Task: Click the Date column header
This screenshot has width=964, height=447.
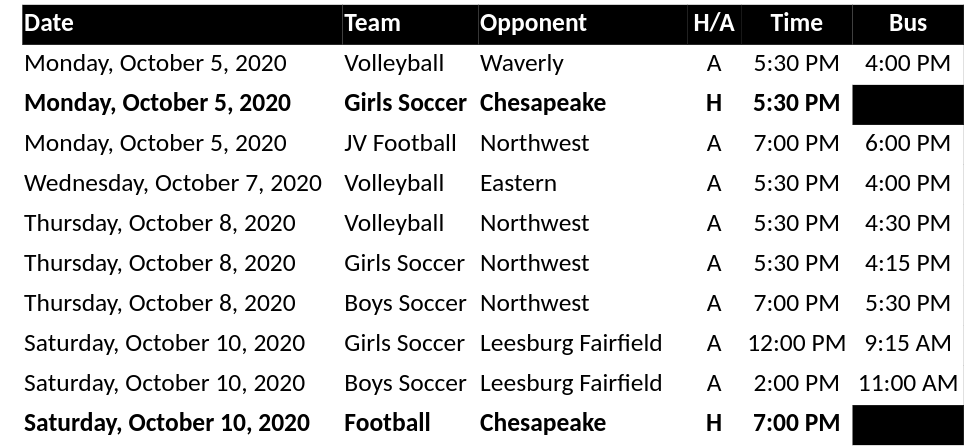Action: click(x=49, y=23)
